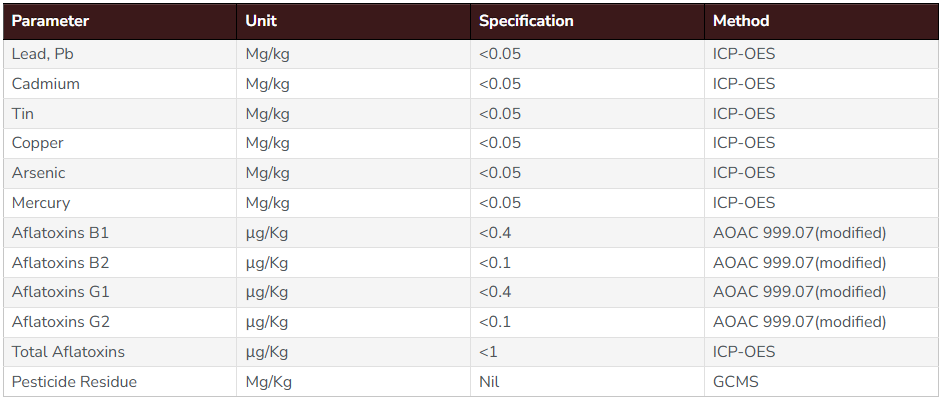Click the Aflatoxins B1 cell

120,233
